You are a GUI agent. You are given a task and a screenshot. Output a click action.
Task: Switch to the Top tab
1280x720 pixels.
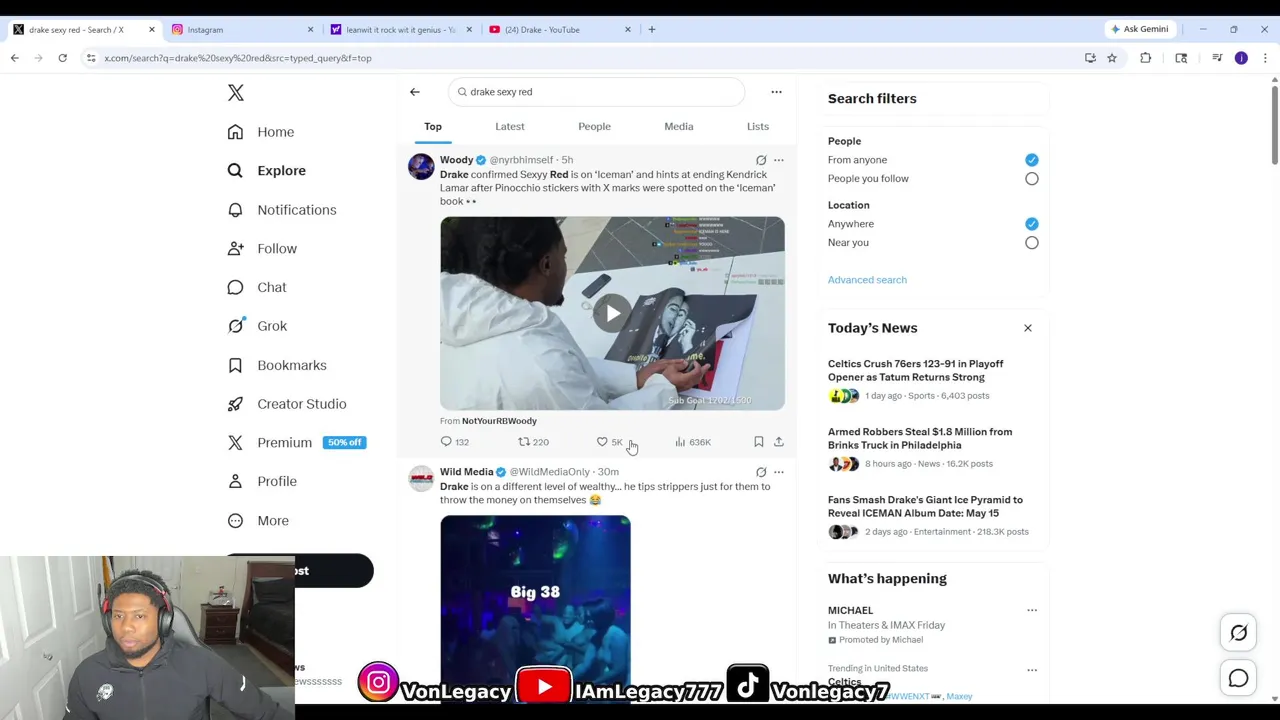click(x=433, y=127)
